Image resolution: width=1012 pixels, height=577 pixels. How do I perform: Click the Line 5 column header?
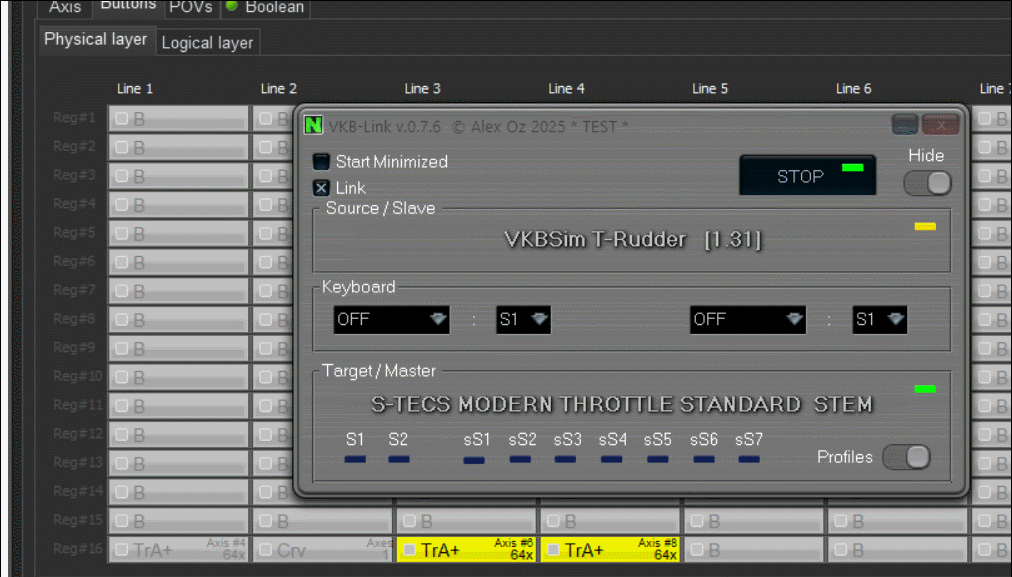coord(710,88)
